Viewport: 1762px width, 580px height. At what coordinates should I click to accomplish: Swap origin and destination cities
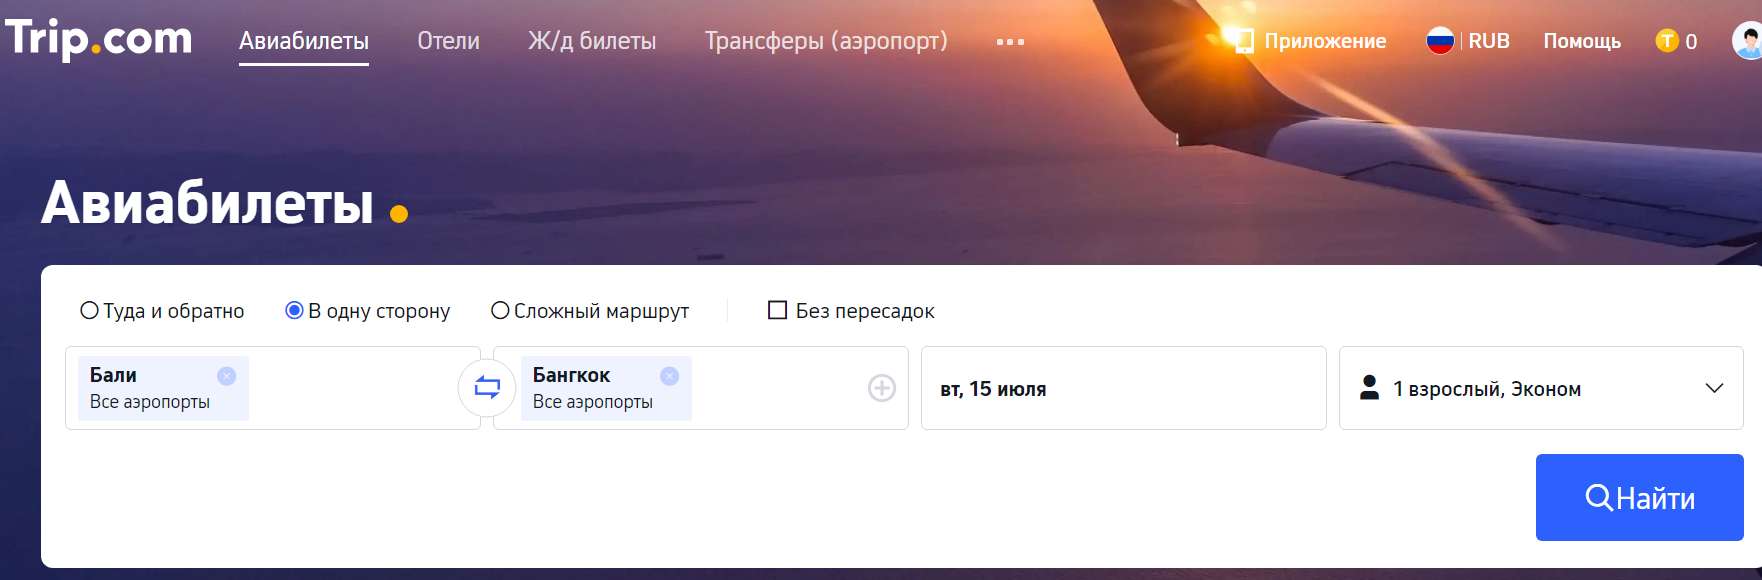(487, 388)
